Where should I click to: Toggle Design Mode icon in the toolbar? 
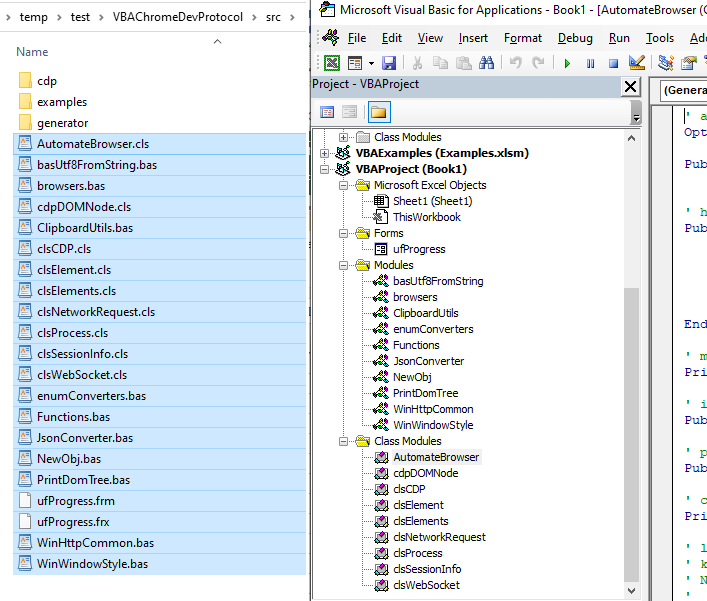click(637, 63)
